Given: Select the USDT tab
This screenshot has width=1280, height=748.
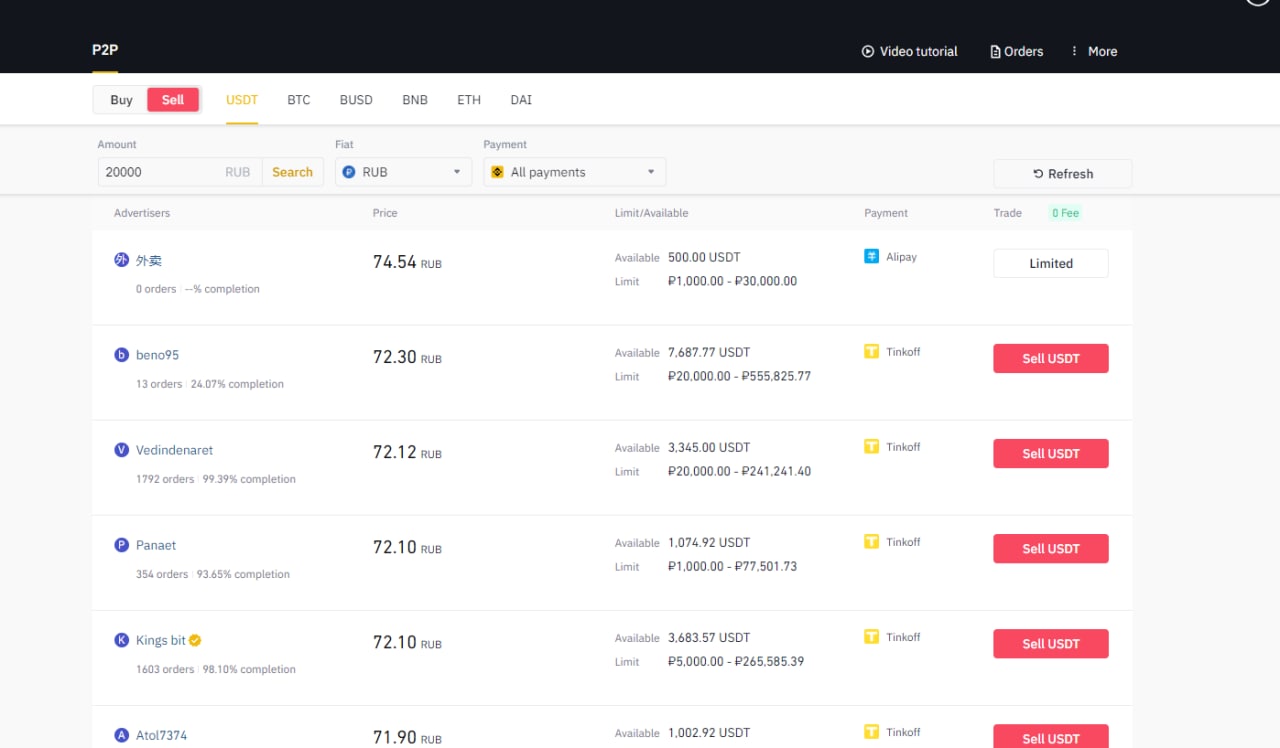Looking at the screenshot, I should coord(242,100).
